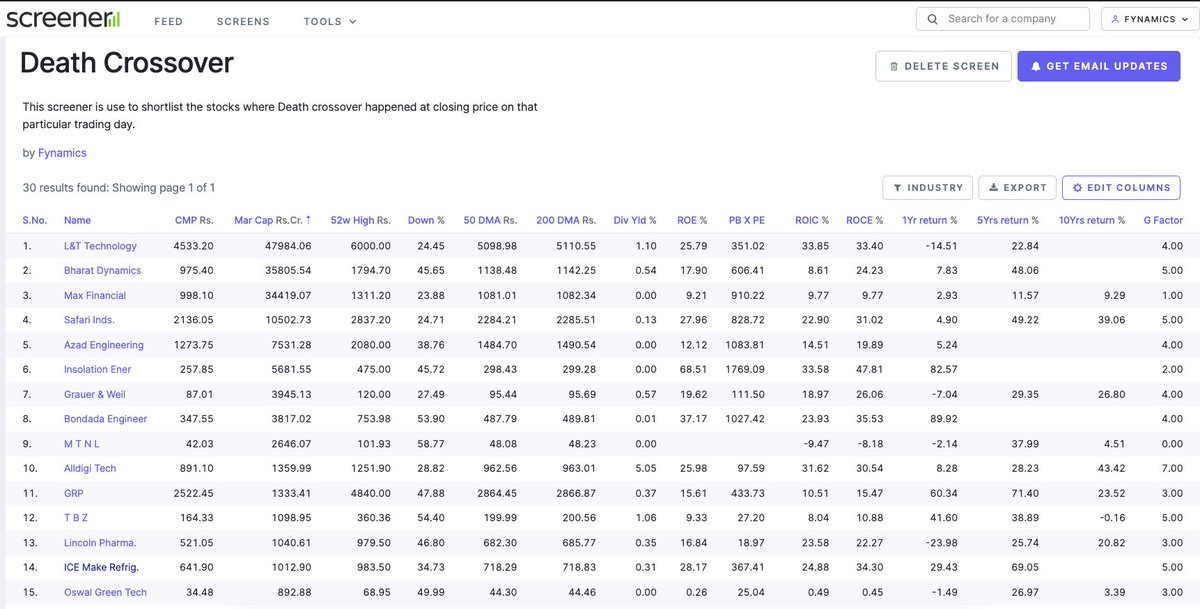
Task: Go to the SCREENS section
Action: 243,20
